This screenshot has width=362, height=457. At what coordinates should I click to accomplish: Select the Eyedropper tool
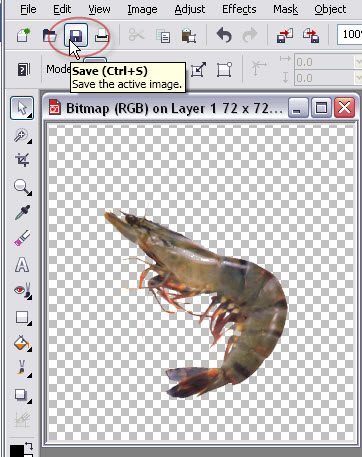[22, 212]
